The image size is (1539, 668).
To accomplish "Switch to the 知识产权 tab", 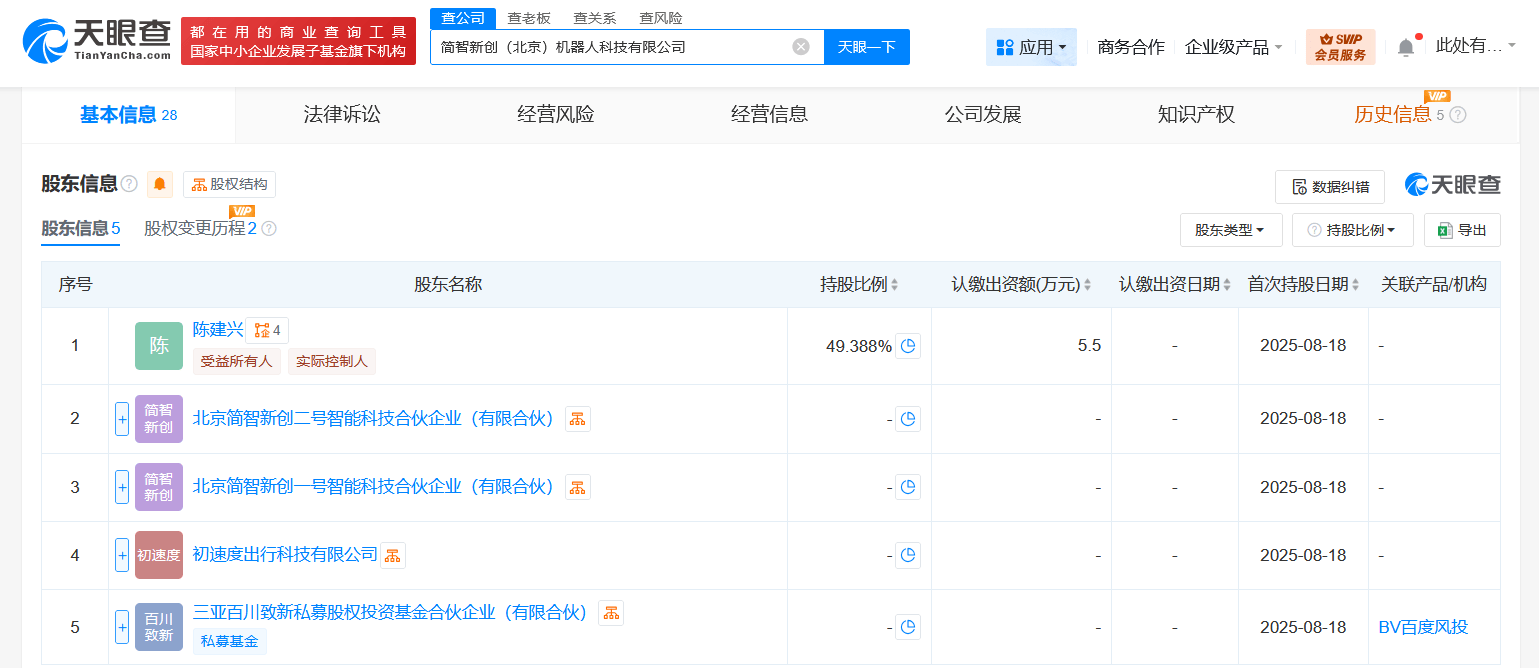I will [1196, 115].
